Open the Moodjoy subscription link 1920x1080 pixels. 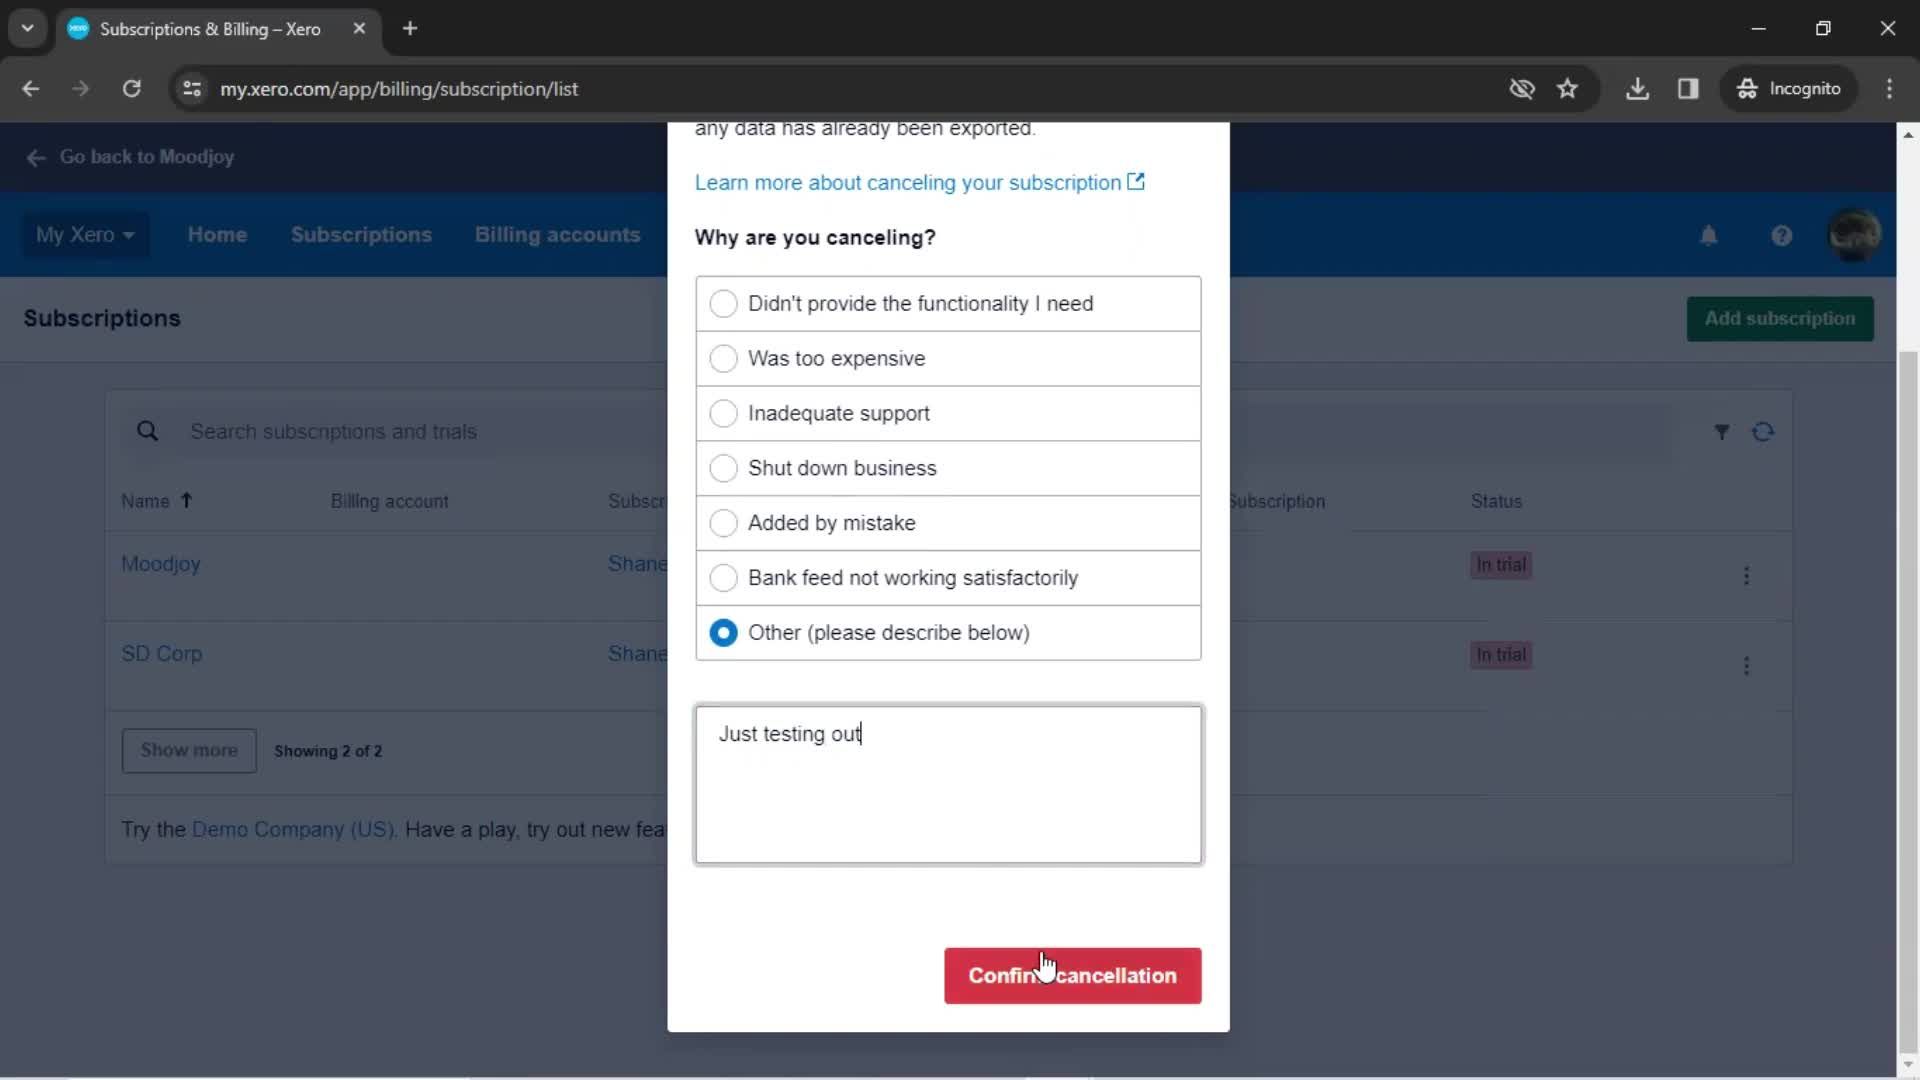(161, 564)
